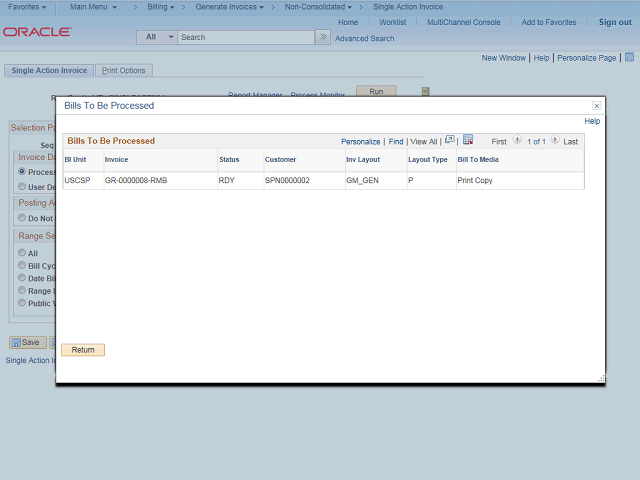Open MultiChannel Console link
The width and height of the screenshot is (640, 480).
pyautogui.click(x=464, y=22)
